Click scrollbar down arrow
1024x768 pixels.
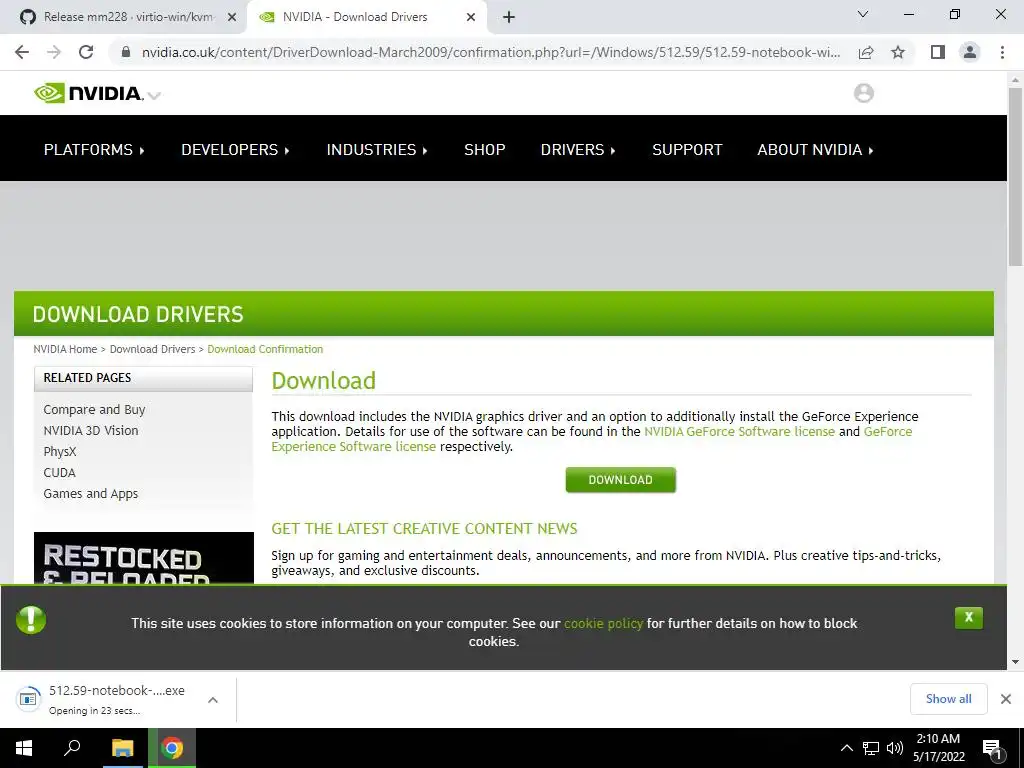tap(1015, 662)
